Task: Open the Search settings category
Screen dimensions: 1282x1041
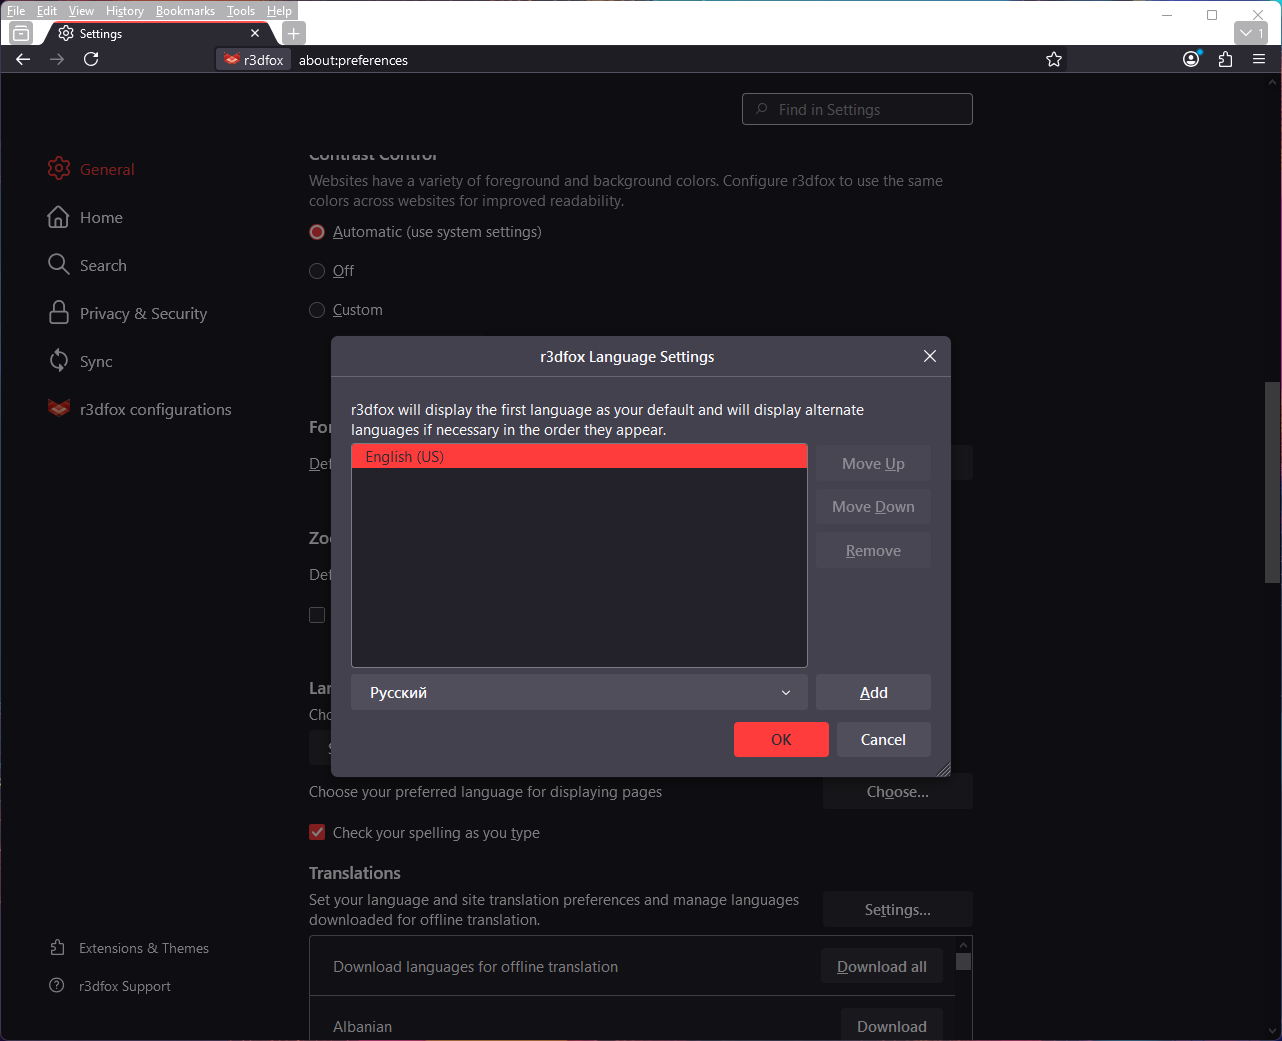Action: tap(87, 265)
